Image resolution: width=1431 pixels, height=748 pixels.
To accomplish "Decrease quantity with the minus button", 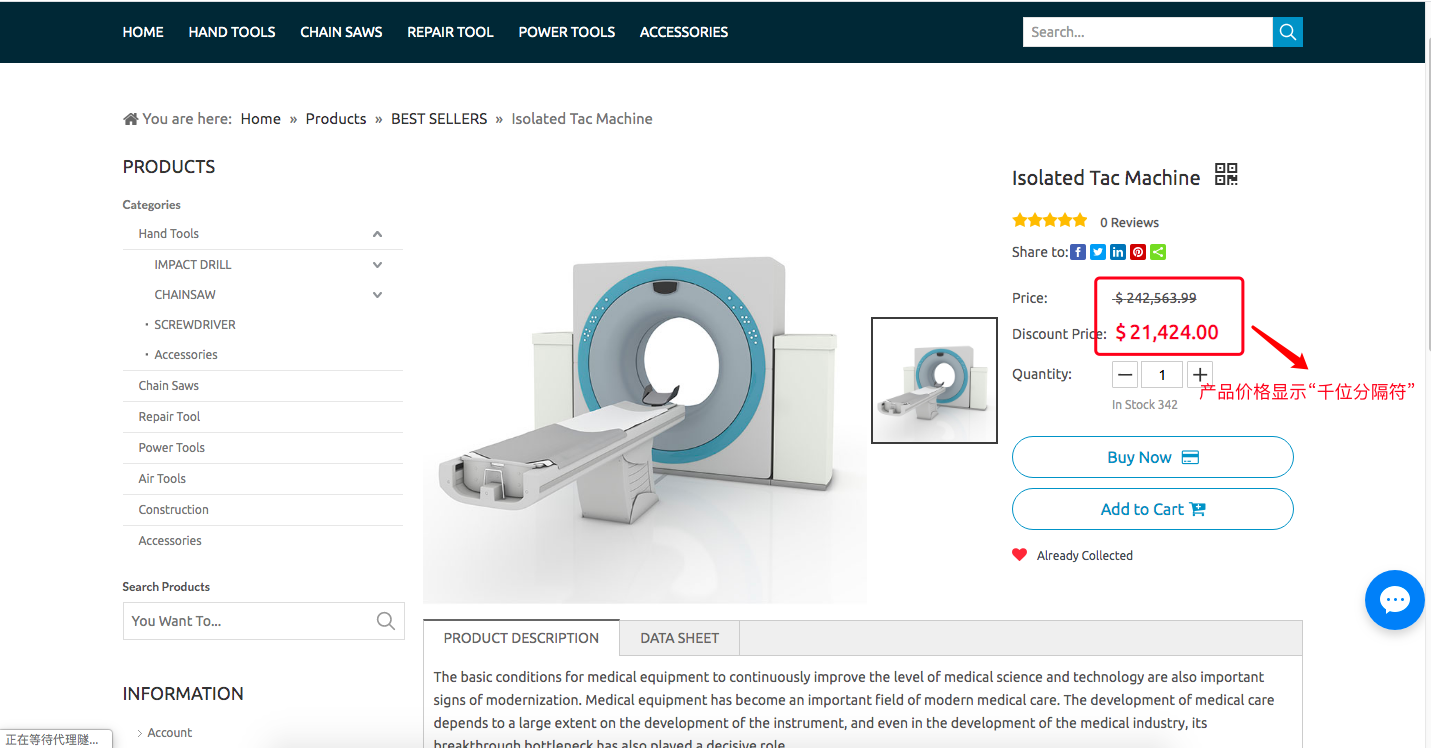I will 1125,375.
